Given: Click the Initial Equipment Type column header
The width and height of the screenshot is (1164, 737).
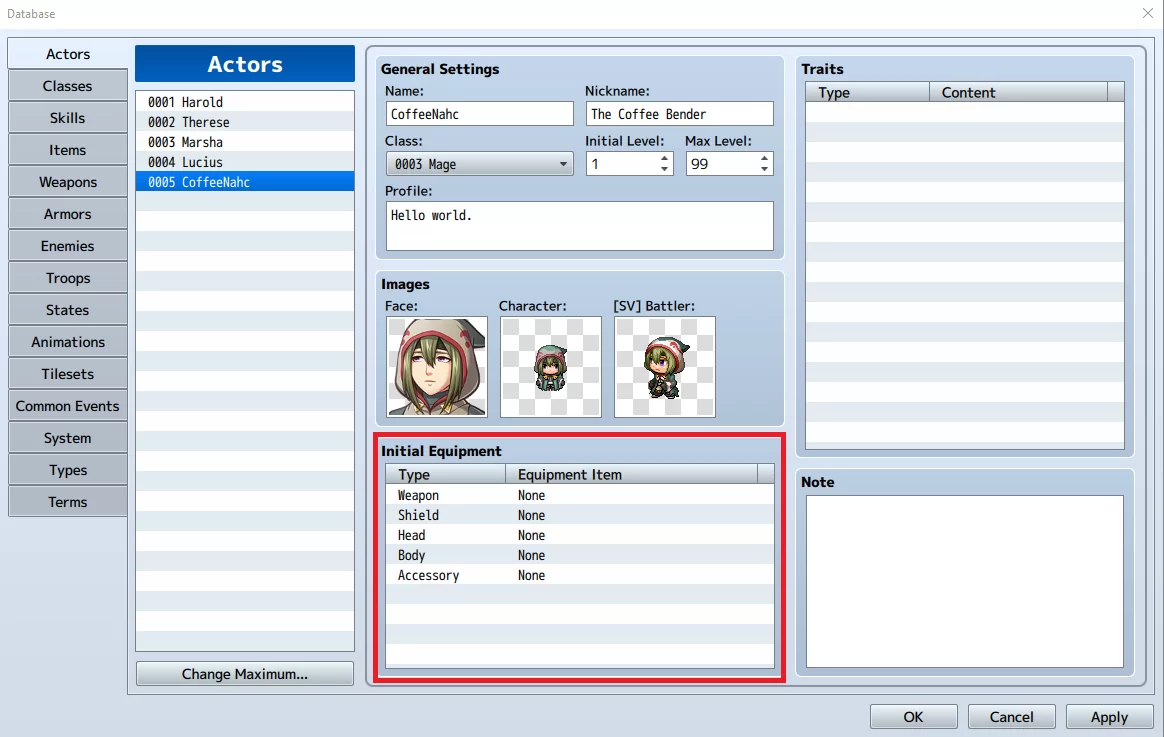Looking at the screenshot, I should tap(445, 474).
